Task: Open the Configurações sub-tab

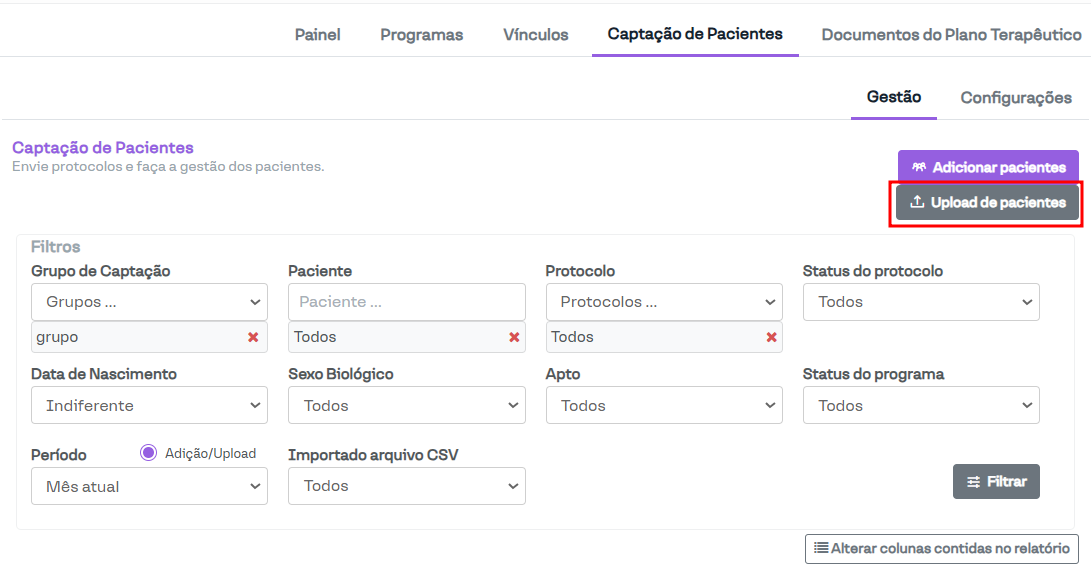Action: [x=1016, y=98]
